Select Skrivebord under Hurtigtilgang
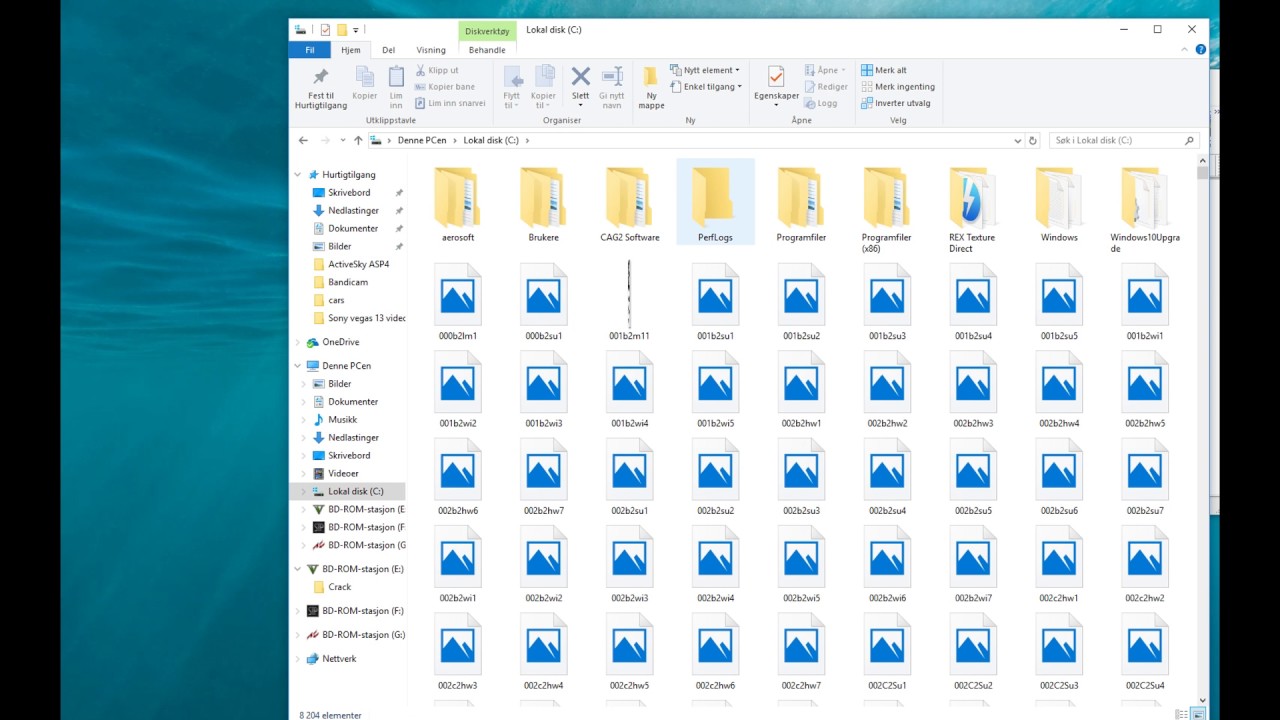This screenshot has width=1280, height=720. [x=349, y=193]
